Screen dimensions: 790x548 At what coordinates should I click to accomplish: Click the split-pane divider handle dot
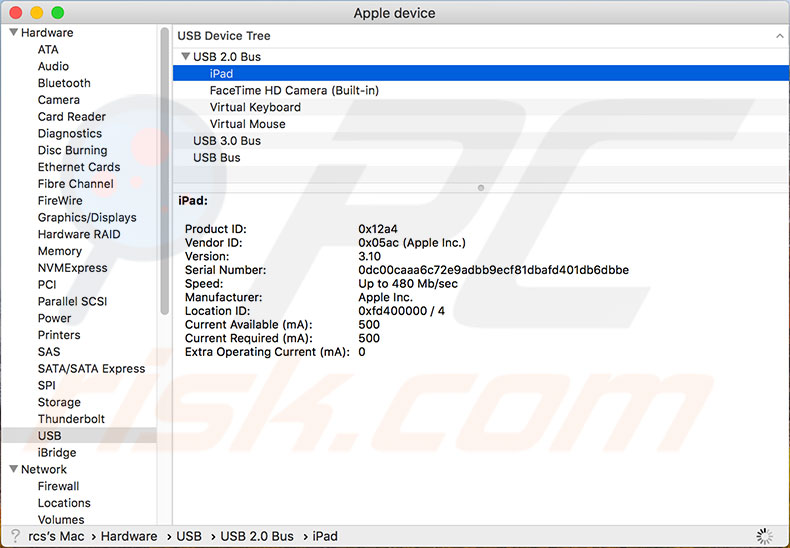[481, 188]
